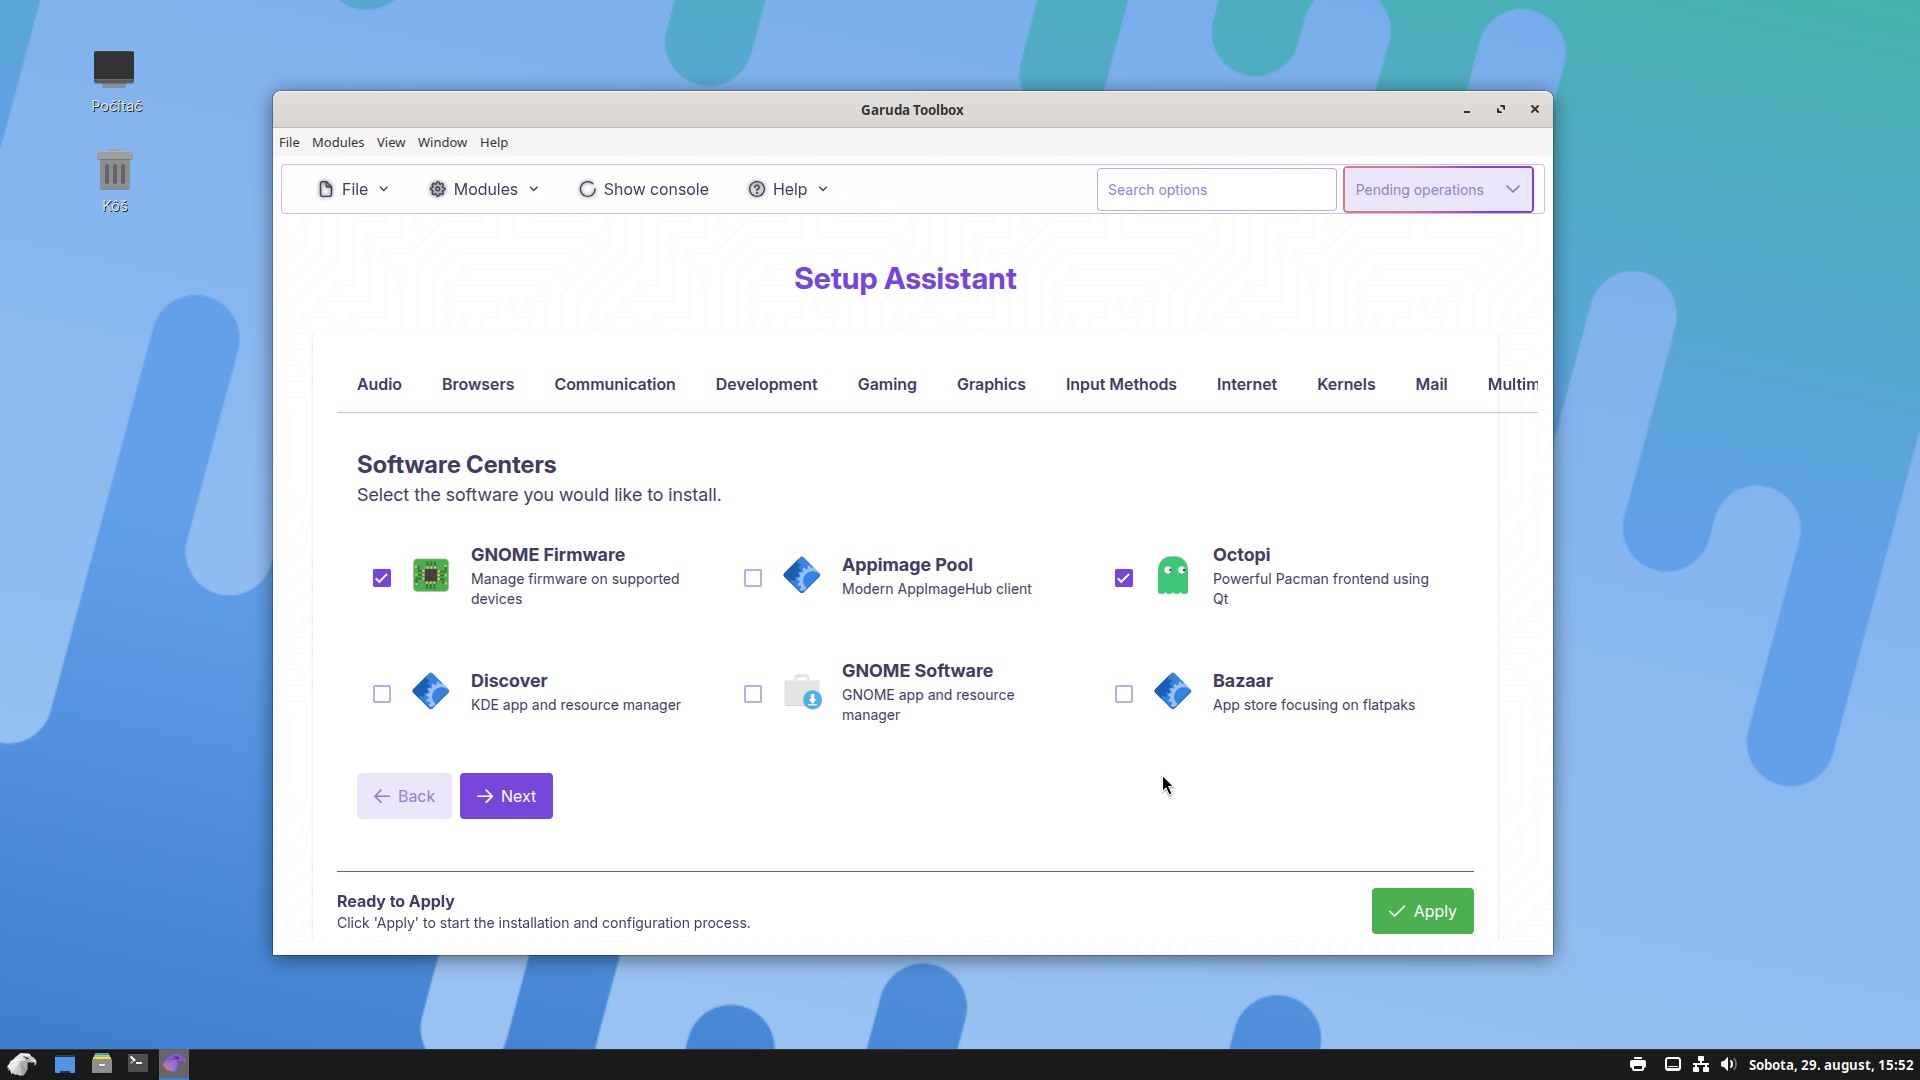Open the Garuda start menu icon
Screen dimensions: 1920x1080
[x=22, y=1064]
